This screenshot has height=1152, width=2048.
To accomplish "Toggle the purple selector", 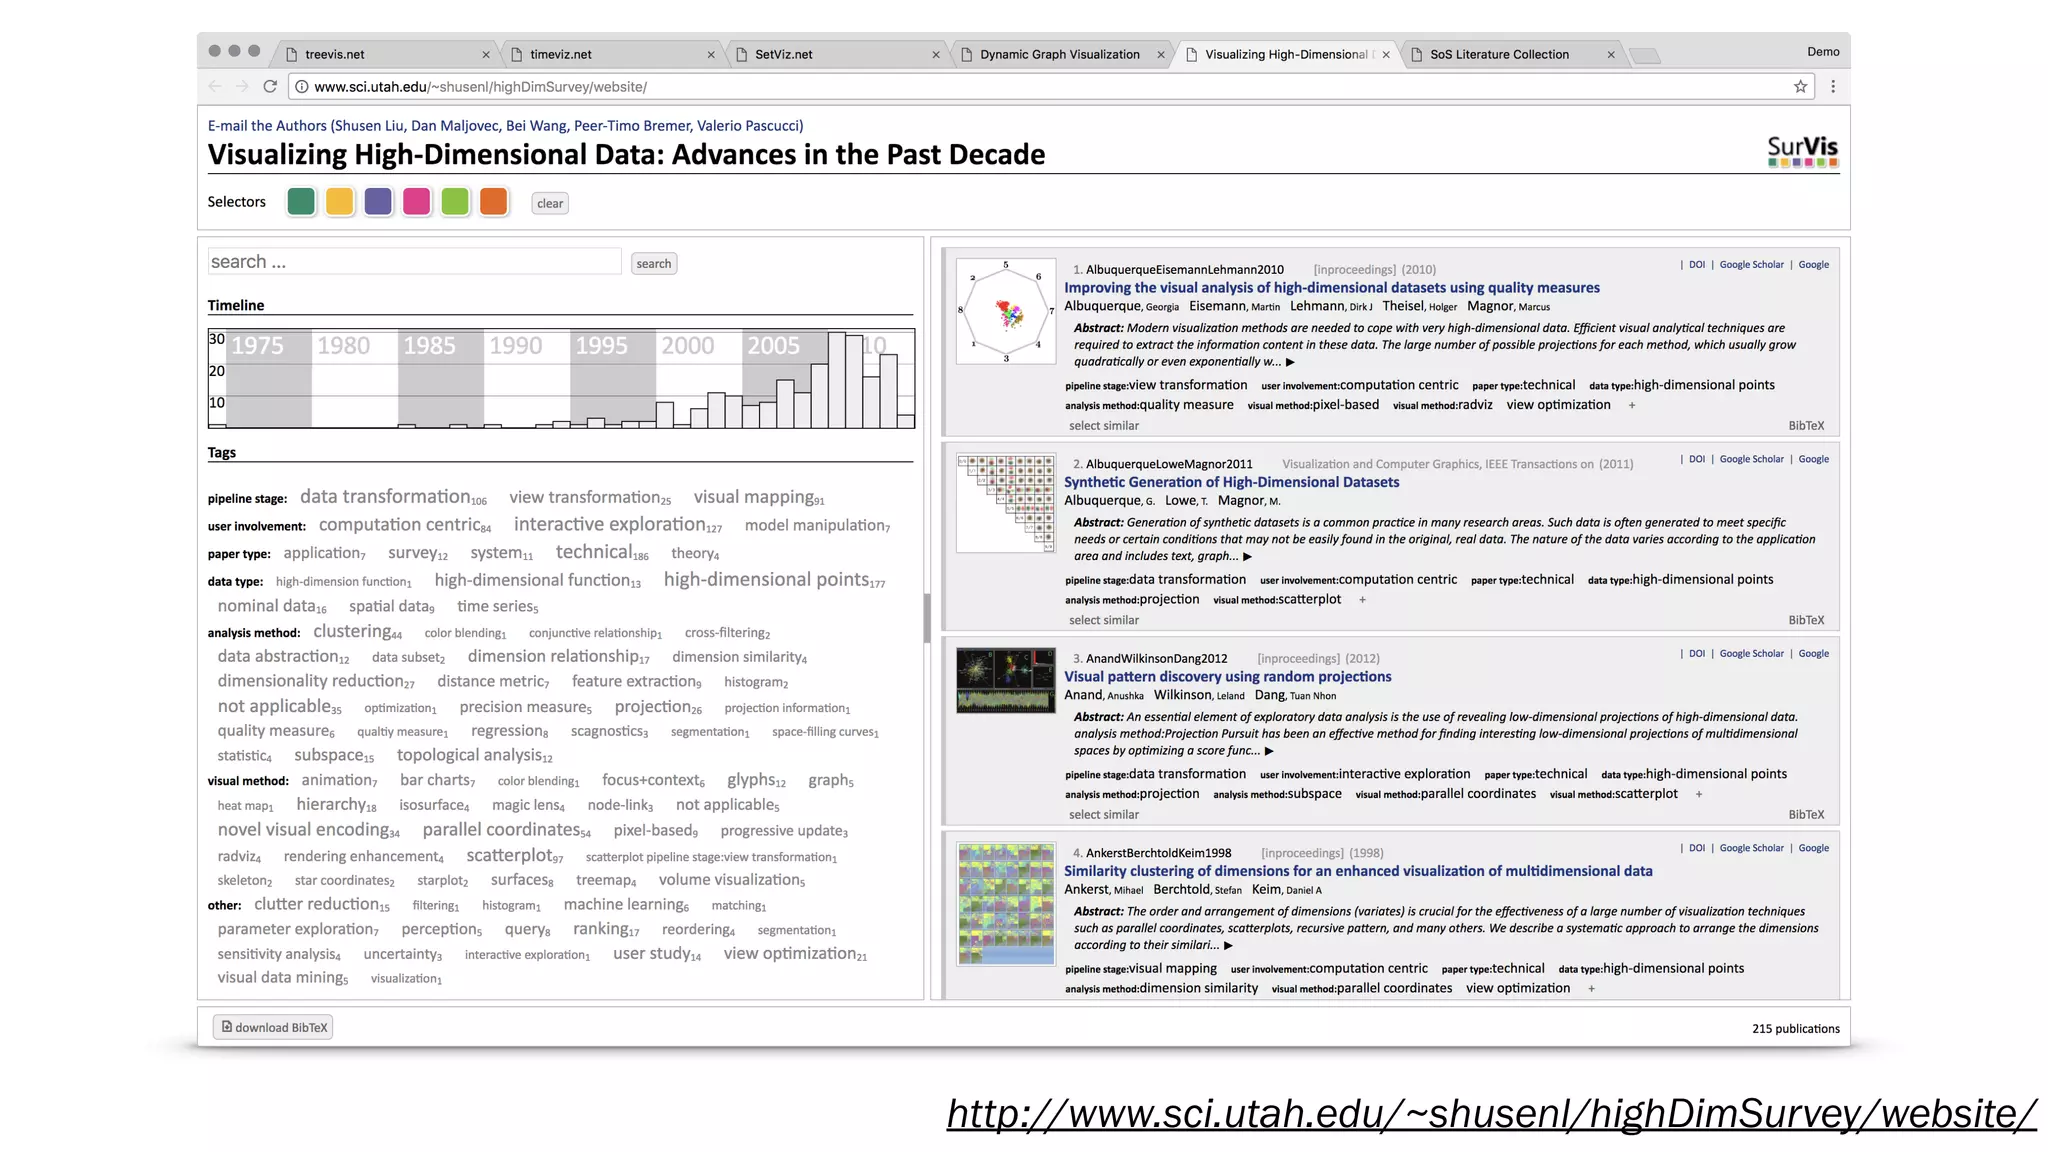I will pos(378,202).
